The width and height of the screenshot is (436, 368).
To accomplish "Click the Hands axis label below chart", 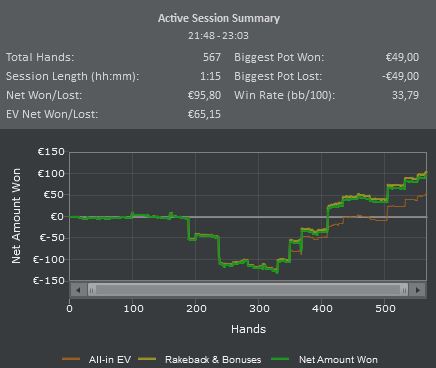I will 248,329.
